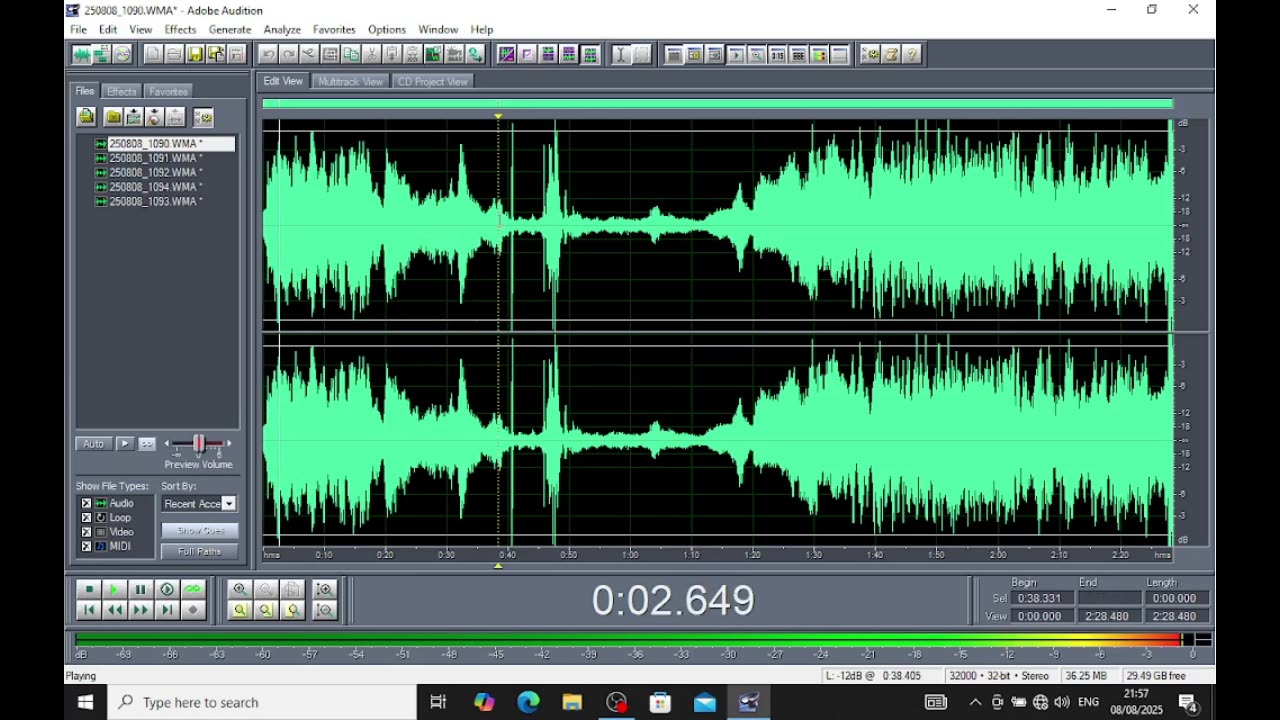Click the green horizontal range bar above waveform

(x=717, y=103)
